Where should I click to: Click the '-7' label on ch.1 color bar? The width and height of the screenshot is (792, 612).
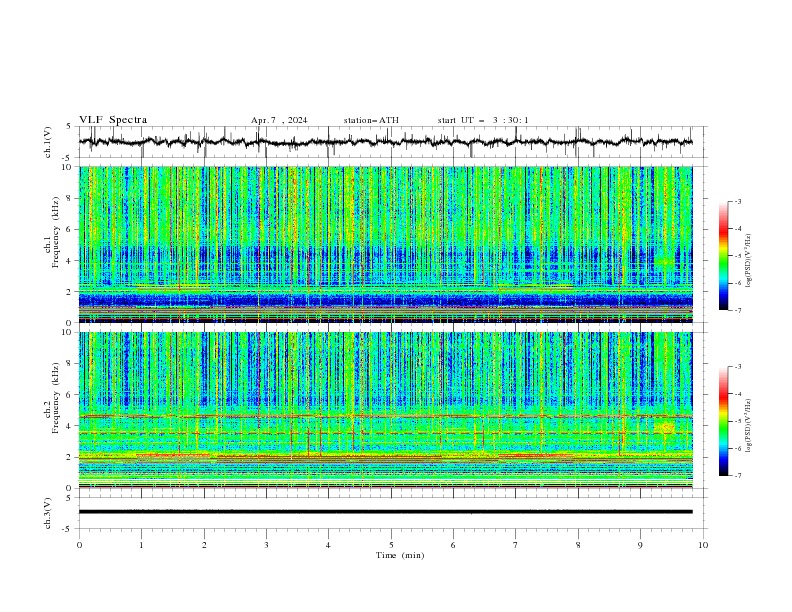pos(737,310)
